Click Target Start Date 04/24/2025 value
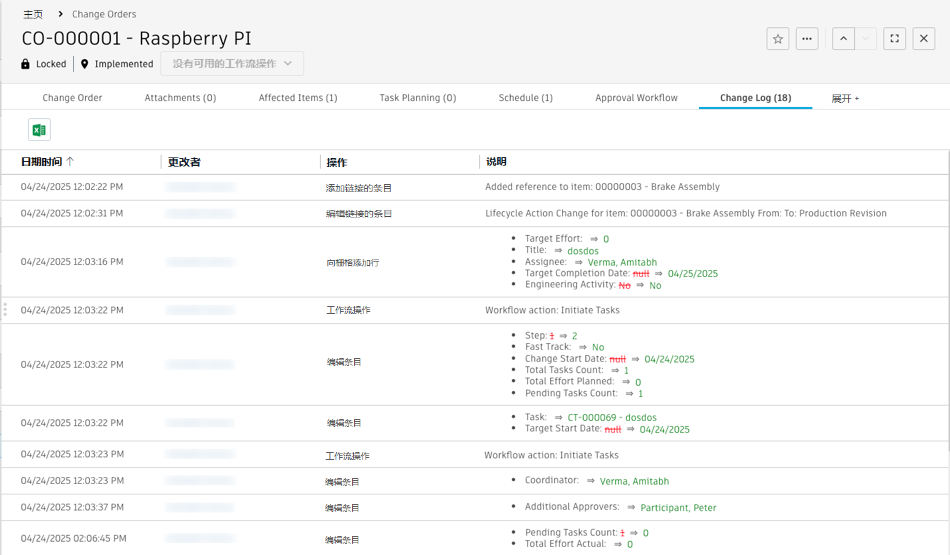Screen dimensions: 950x555 click(665, 430)
